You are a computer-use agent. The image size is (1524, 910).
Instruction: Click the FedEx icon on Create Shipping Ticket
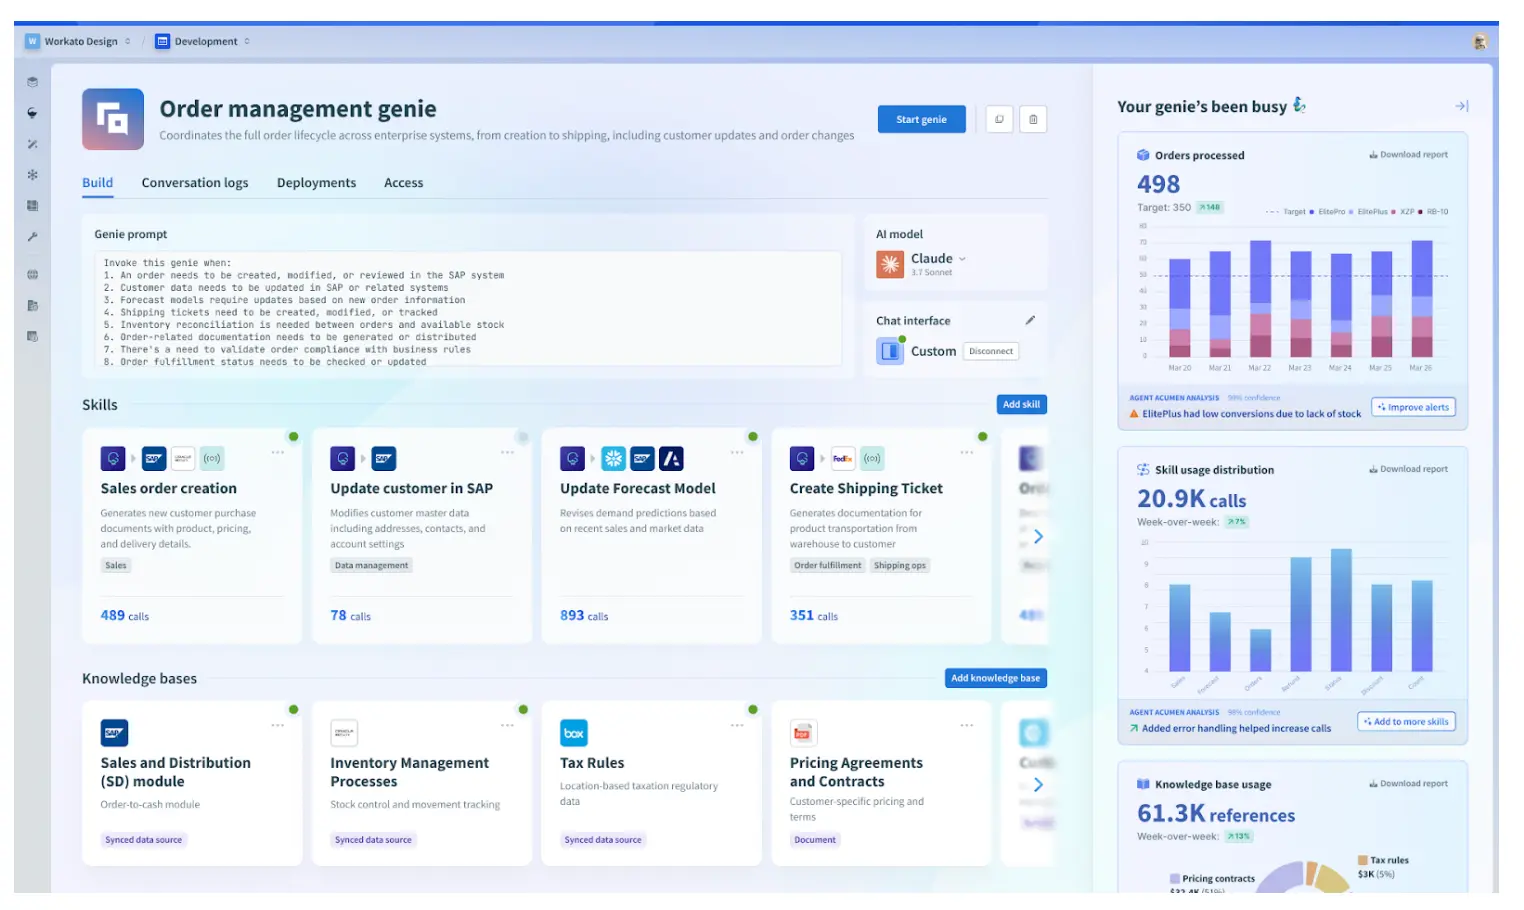tap(842, 458)
